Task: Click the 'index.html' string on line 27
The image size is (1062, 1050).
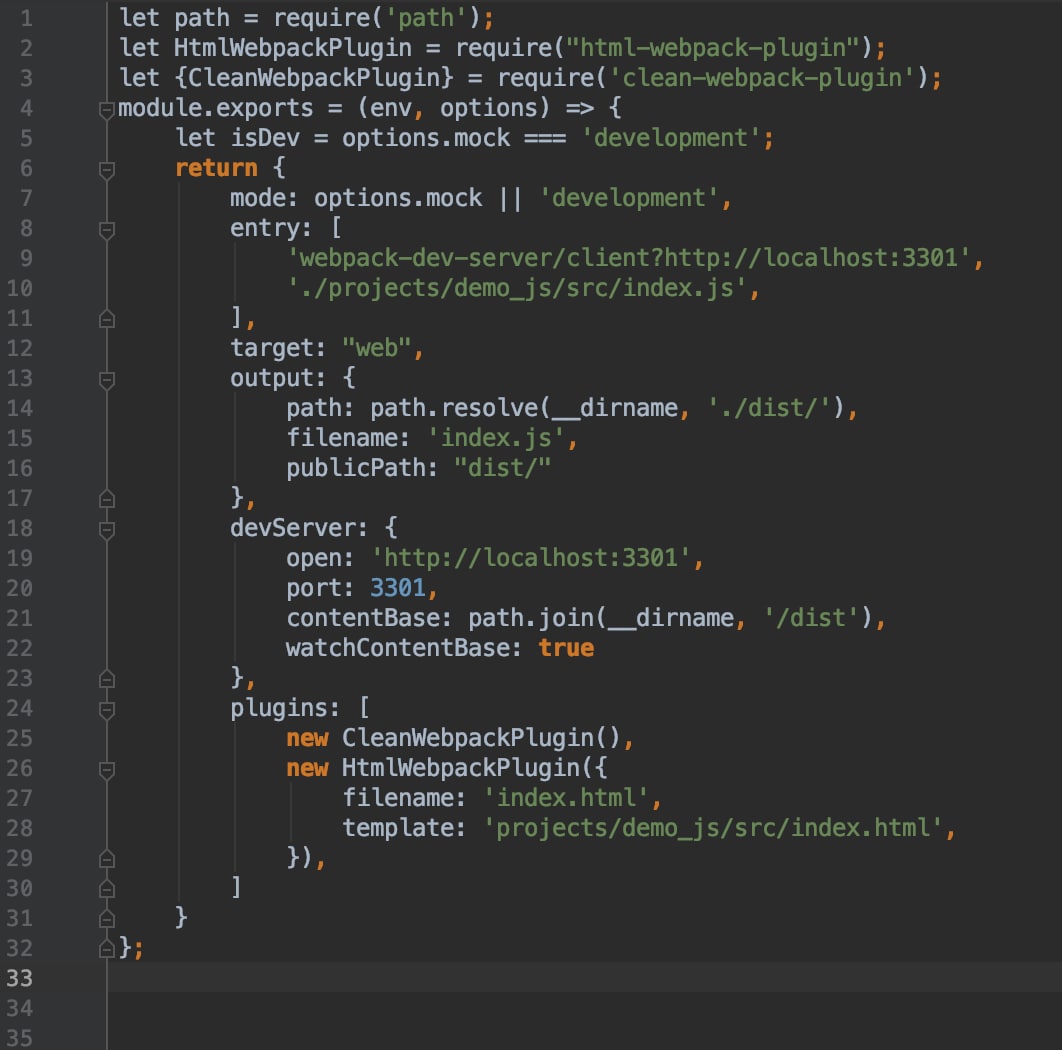Action: tap(566, 797)
